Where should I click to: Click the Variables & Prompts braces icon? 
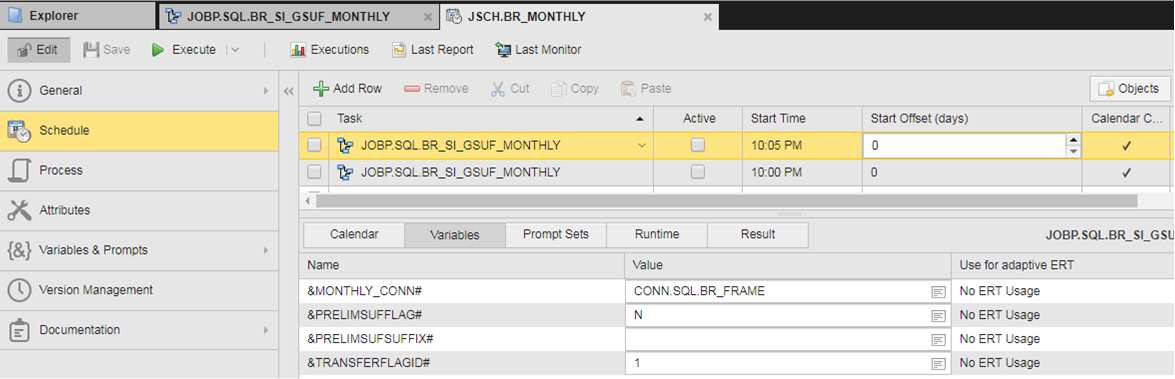click(19, 250)
